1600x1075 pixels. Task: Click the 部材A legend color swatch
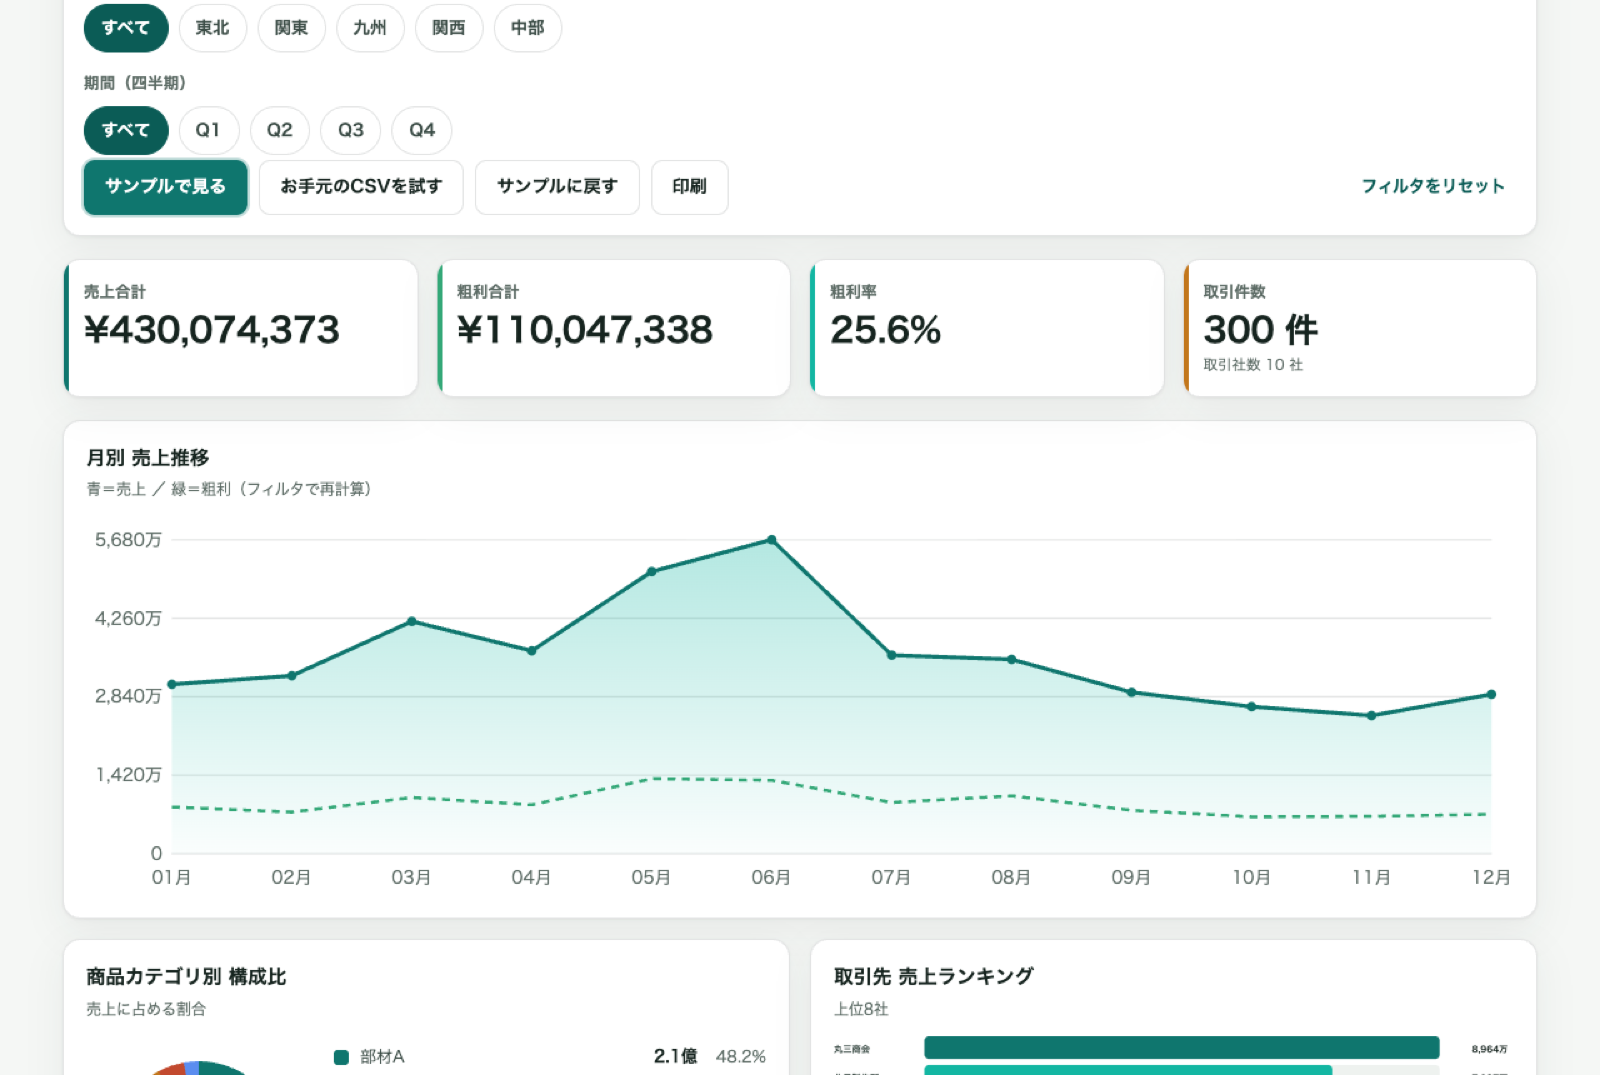coord(341,1057)
